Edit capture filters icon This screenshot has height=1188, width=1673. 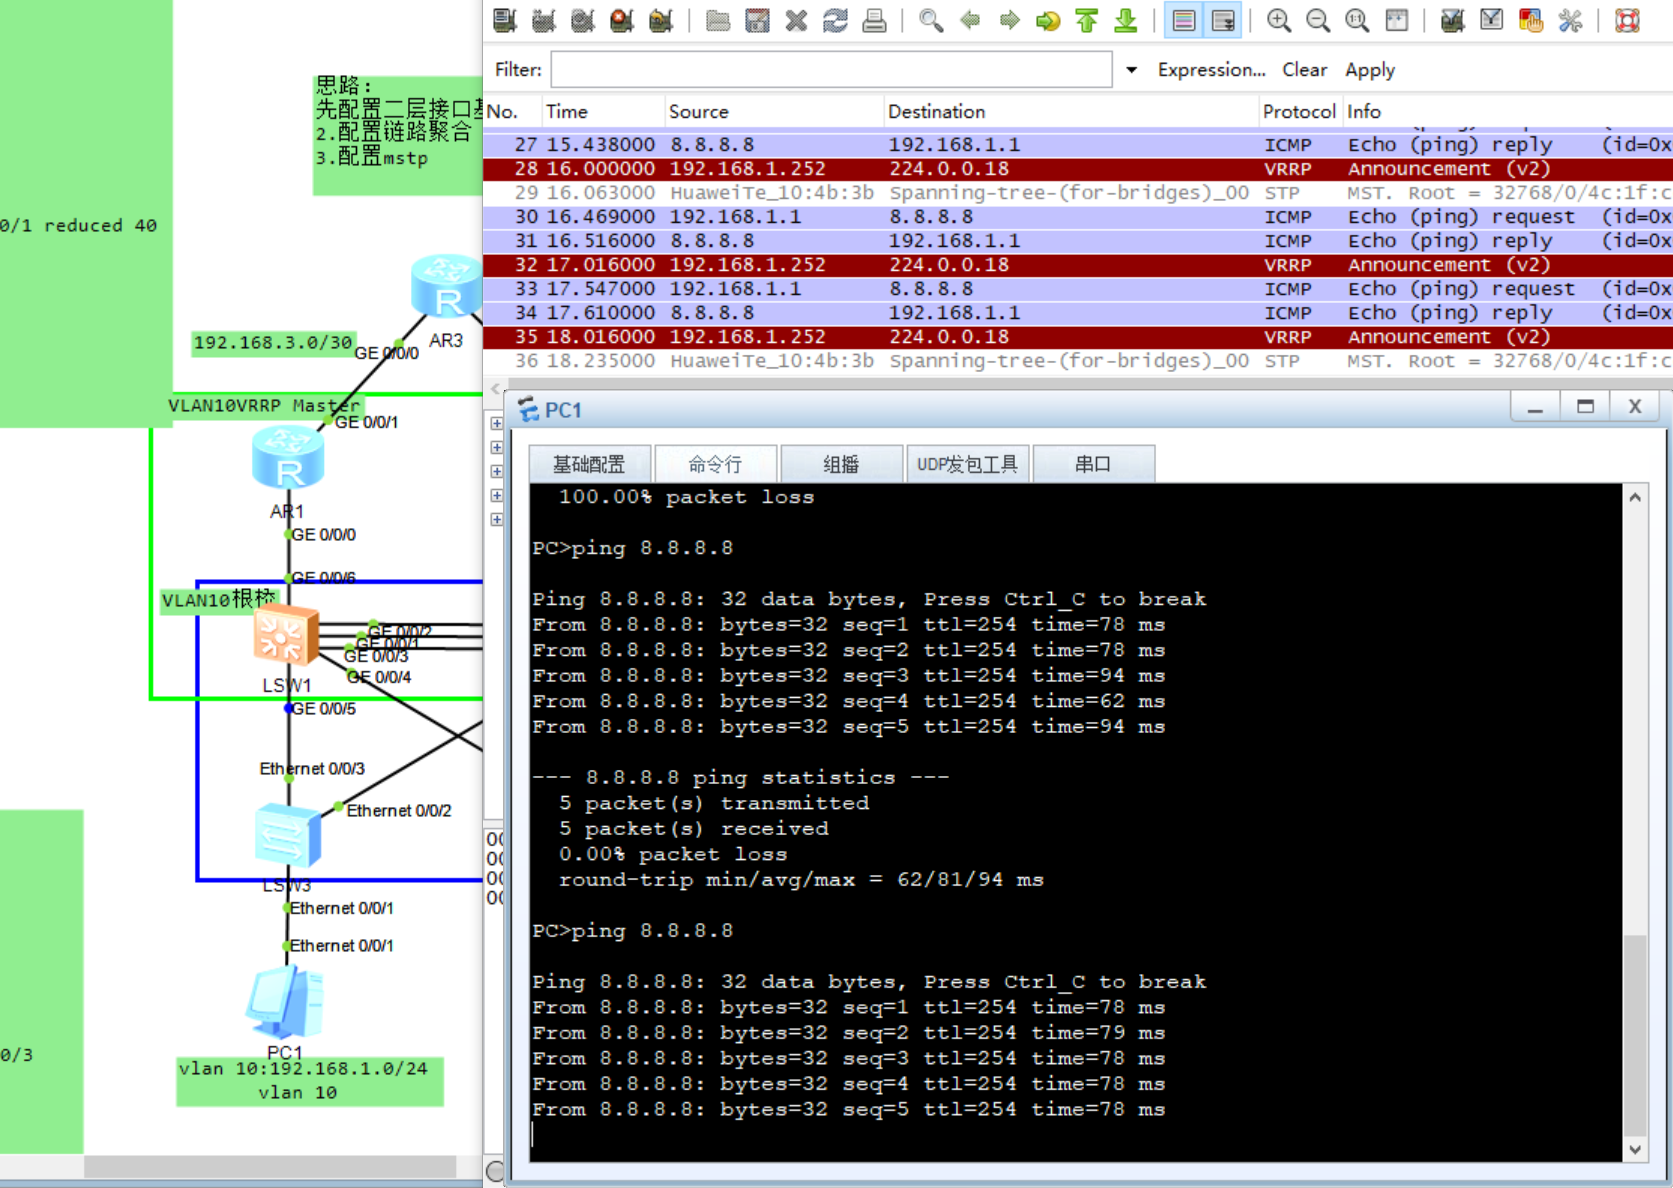[1453, 20]
